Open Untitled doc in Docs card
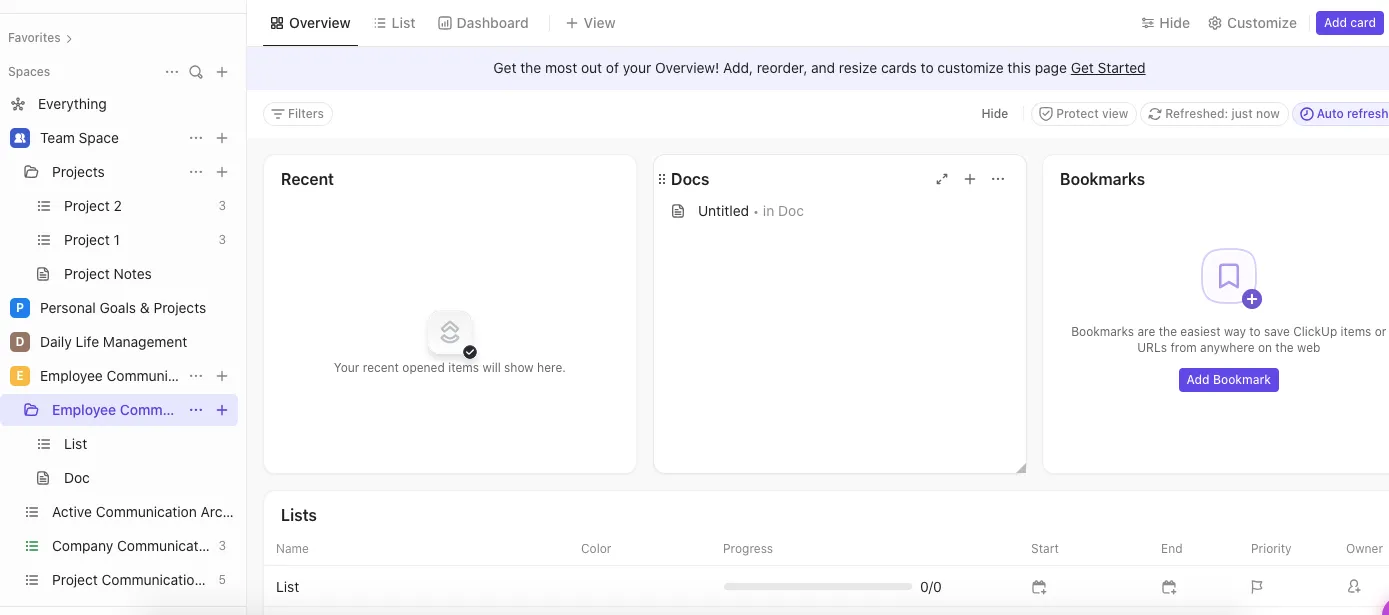The image size is (1389, 615). pos(723,211)
